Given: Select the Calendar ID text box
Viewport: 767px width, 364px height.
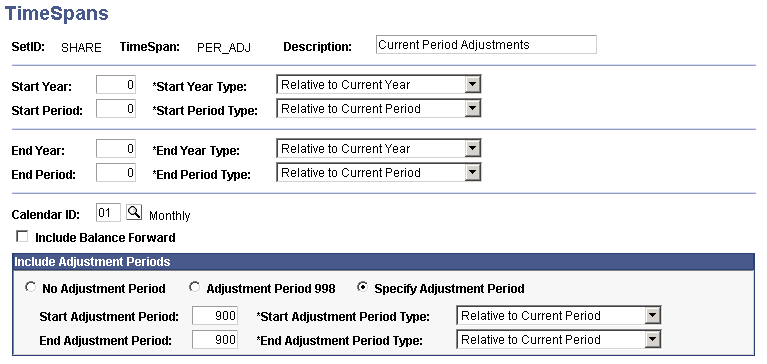Looking at the screenshot, I should [x=108, y=213].
